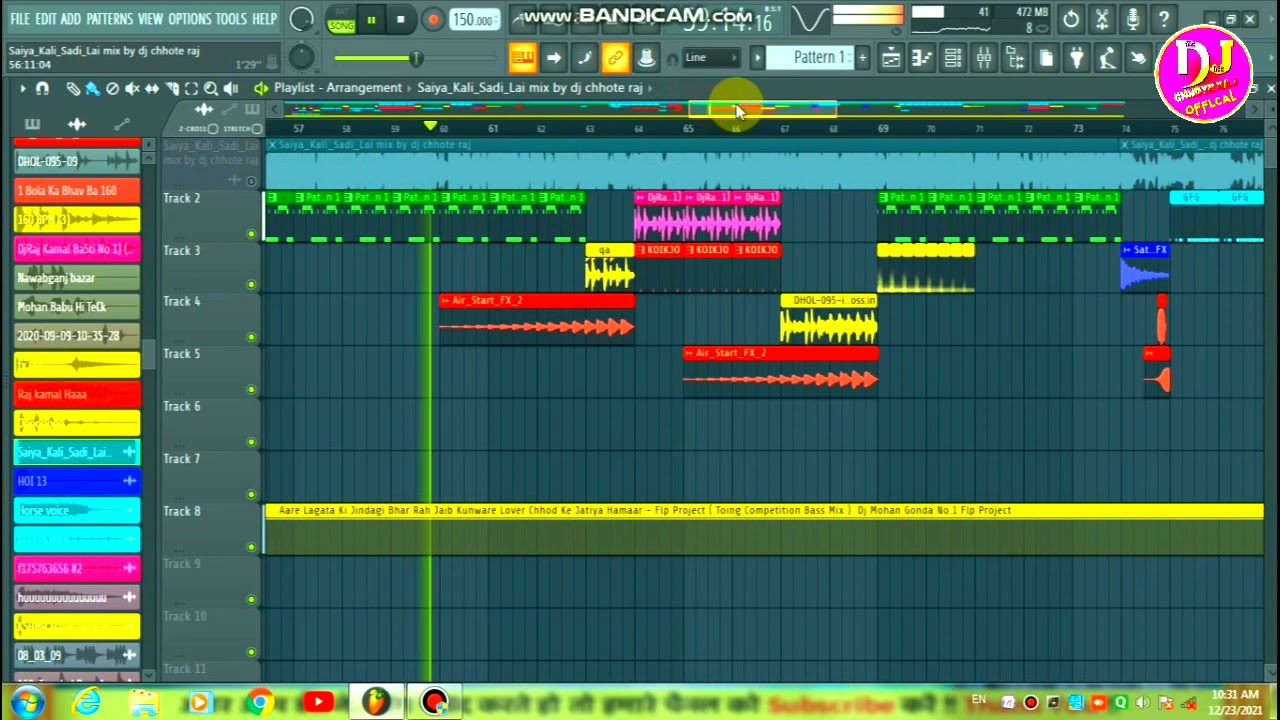
Task: Select the Draw pencil tool
Action: pos(74,88)
